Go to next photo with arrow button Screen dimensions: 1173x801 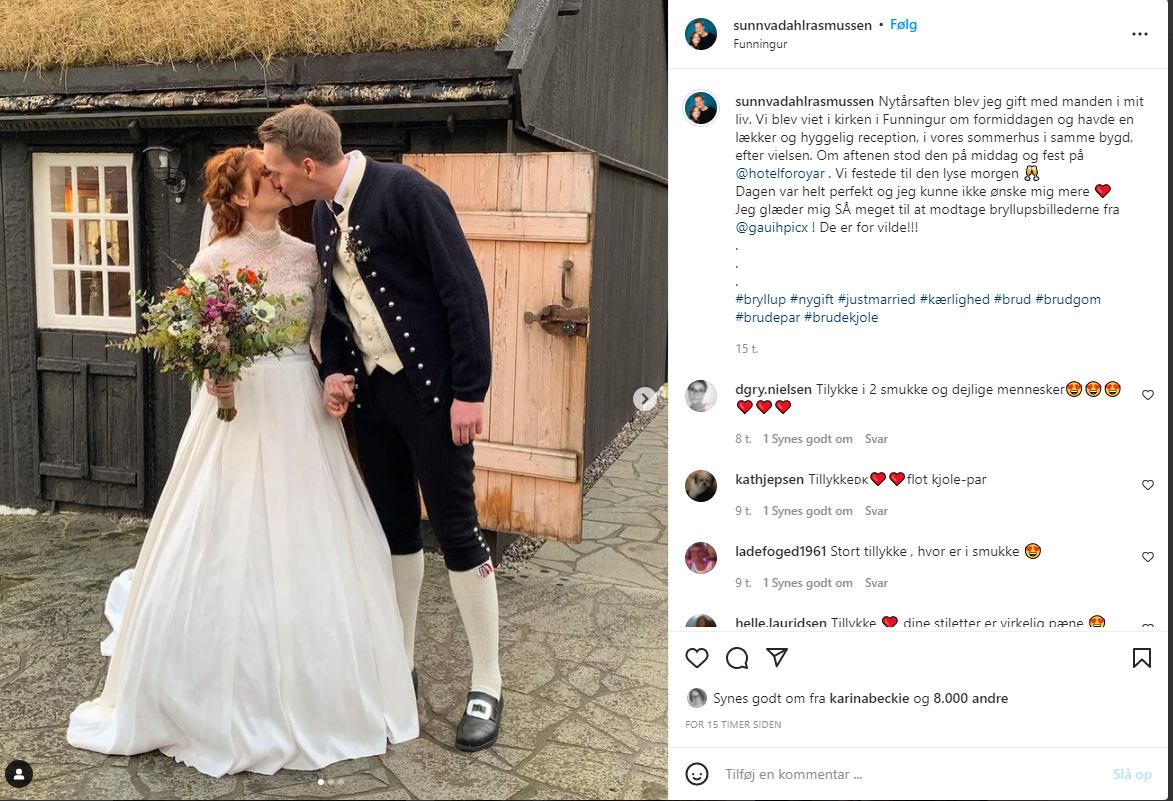(x=644, y=399)
